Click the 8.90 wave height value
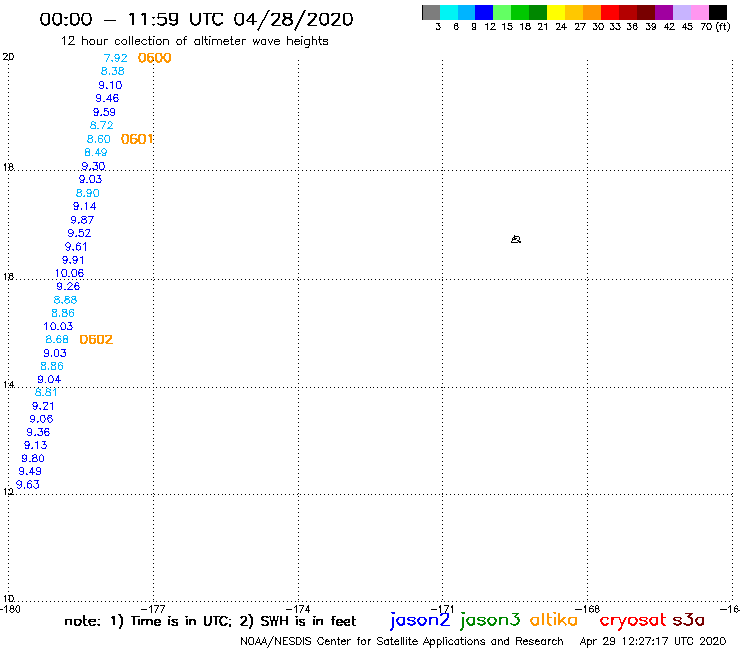Viewport: 740px width, 650px height. click(87, 193)
